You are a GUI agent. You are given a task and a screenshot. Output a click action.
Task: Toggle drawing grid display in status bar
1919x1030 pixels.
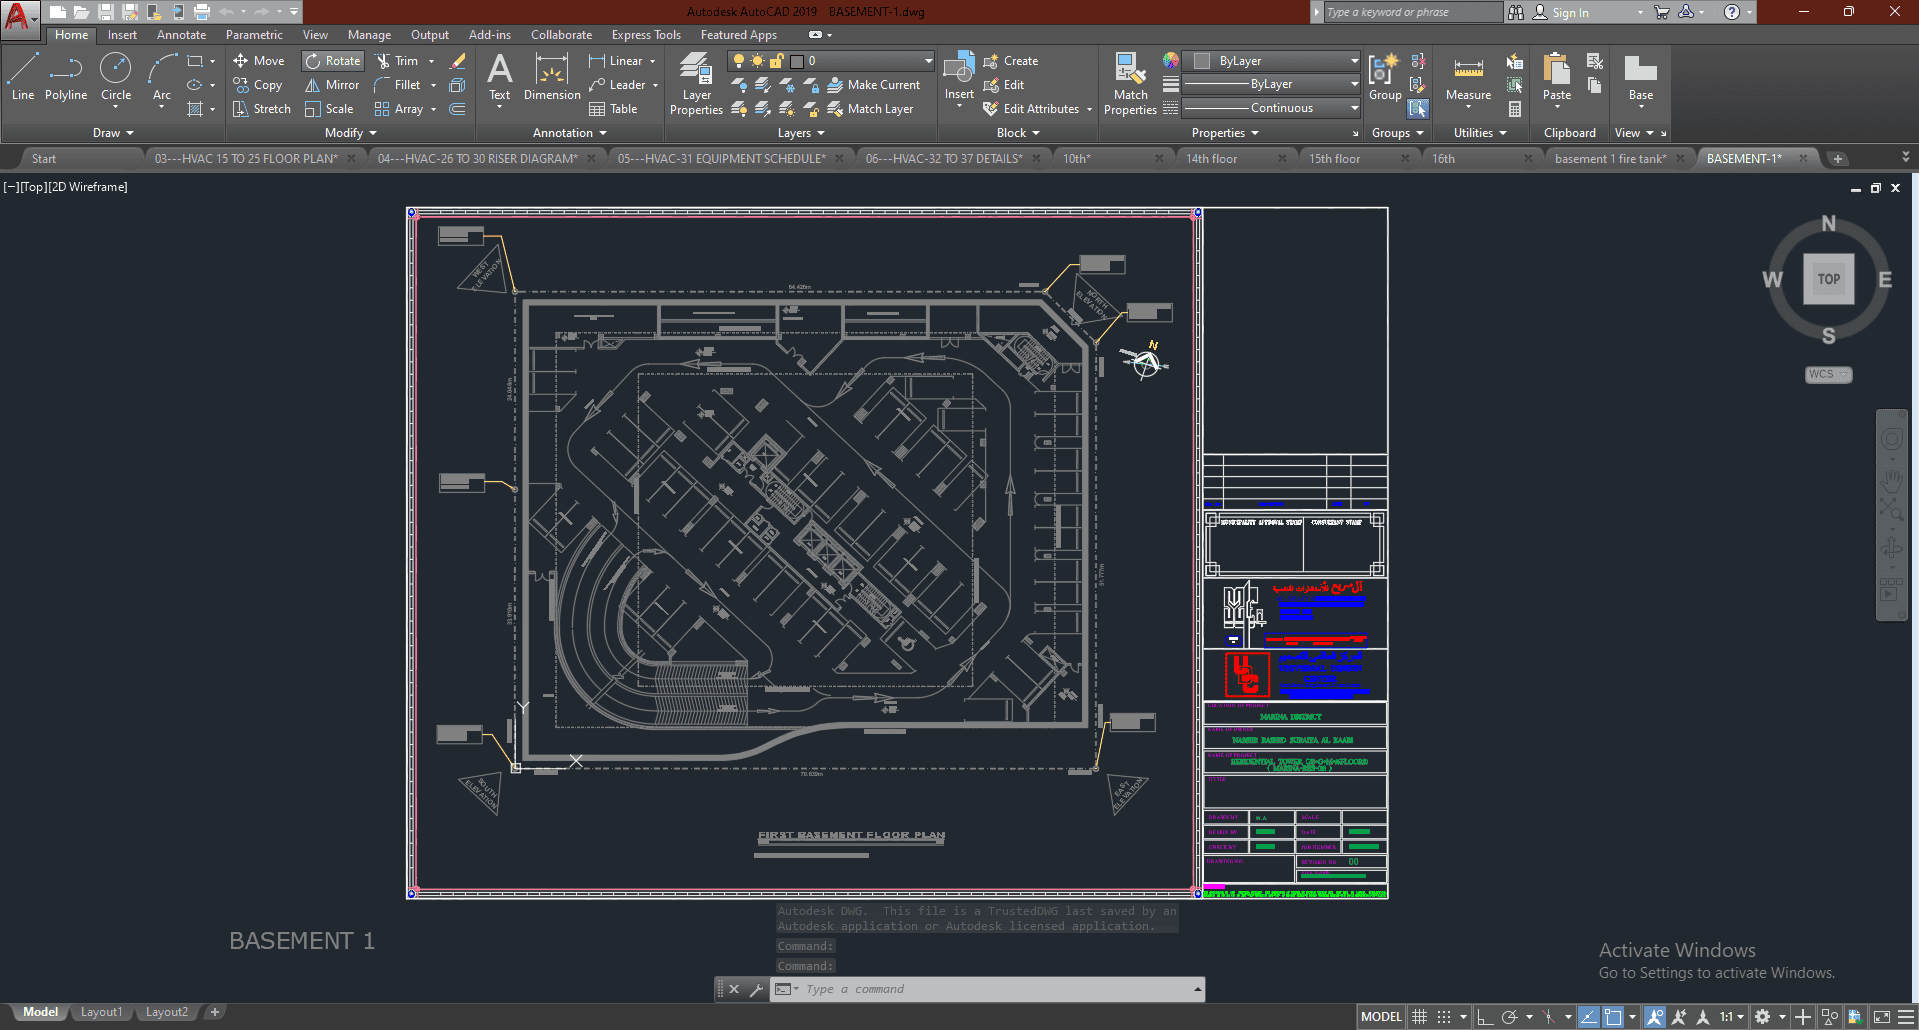tap(1419, 1017)
